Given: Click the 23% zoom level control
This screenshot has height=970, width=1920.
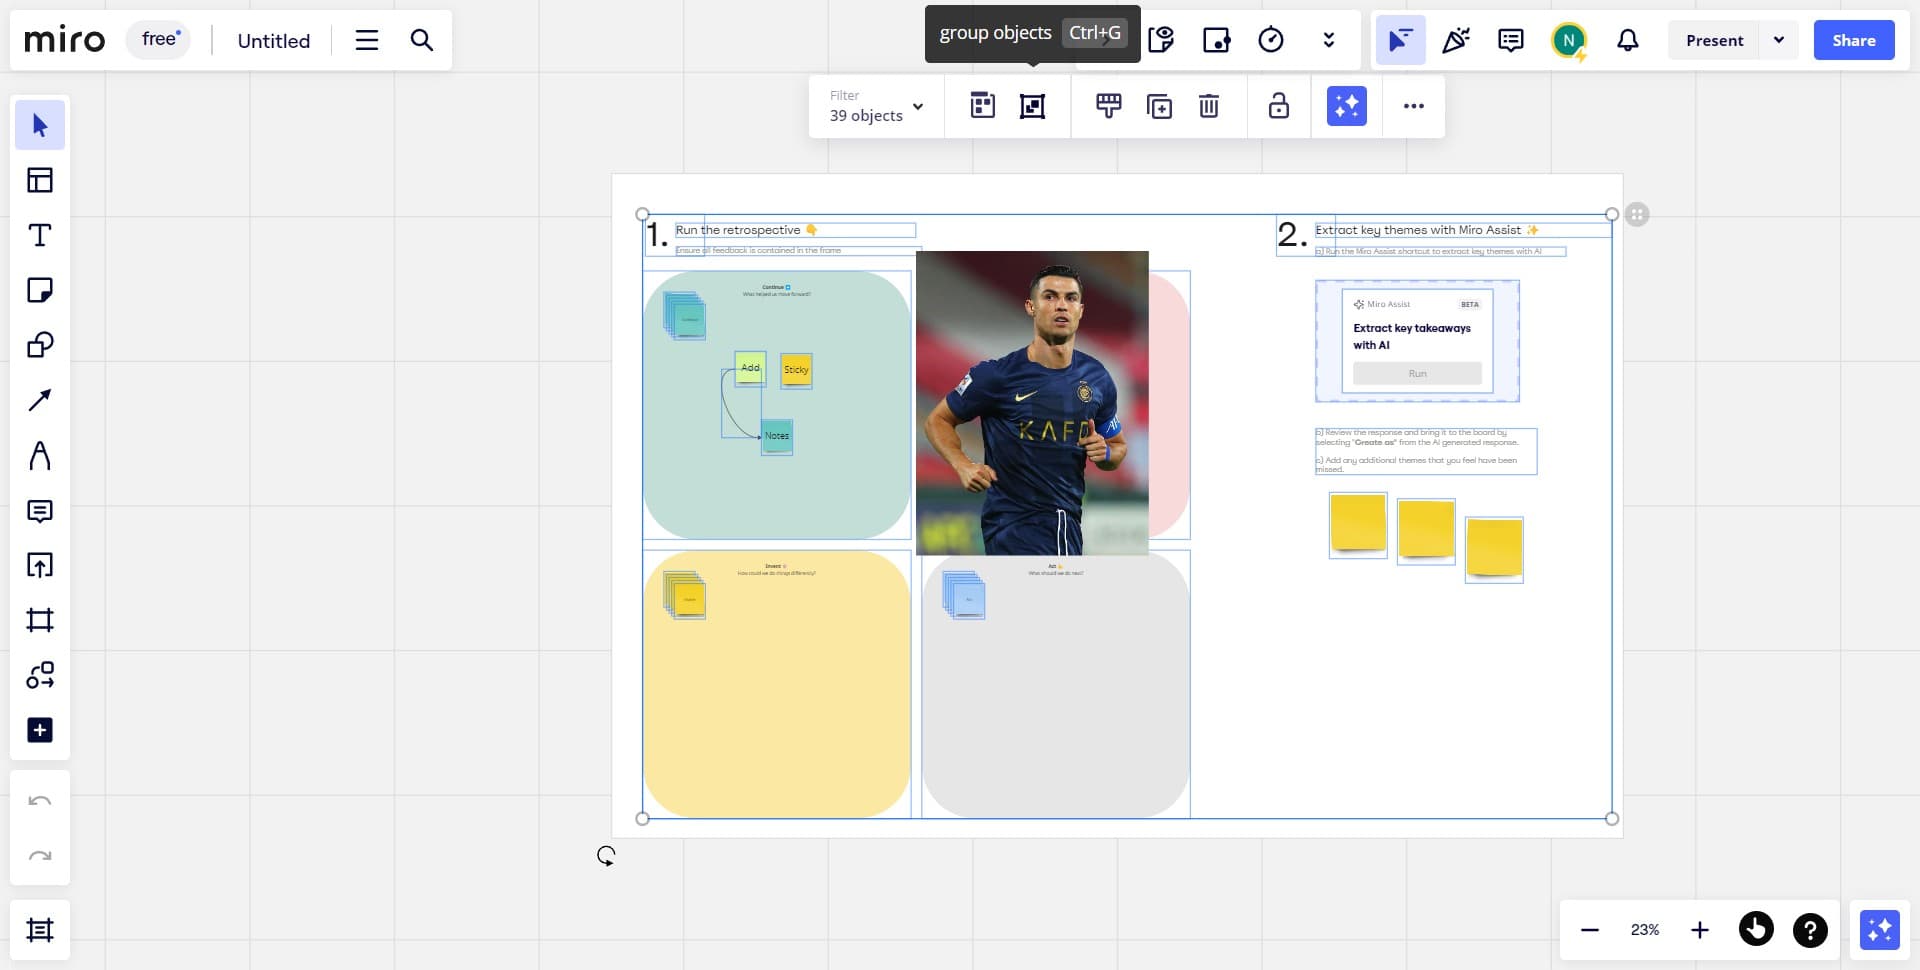Looking at the screenshot, I should tap(1644, 929).
